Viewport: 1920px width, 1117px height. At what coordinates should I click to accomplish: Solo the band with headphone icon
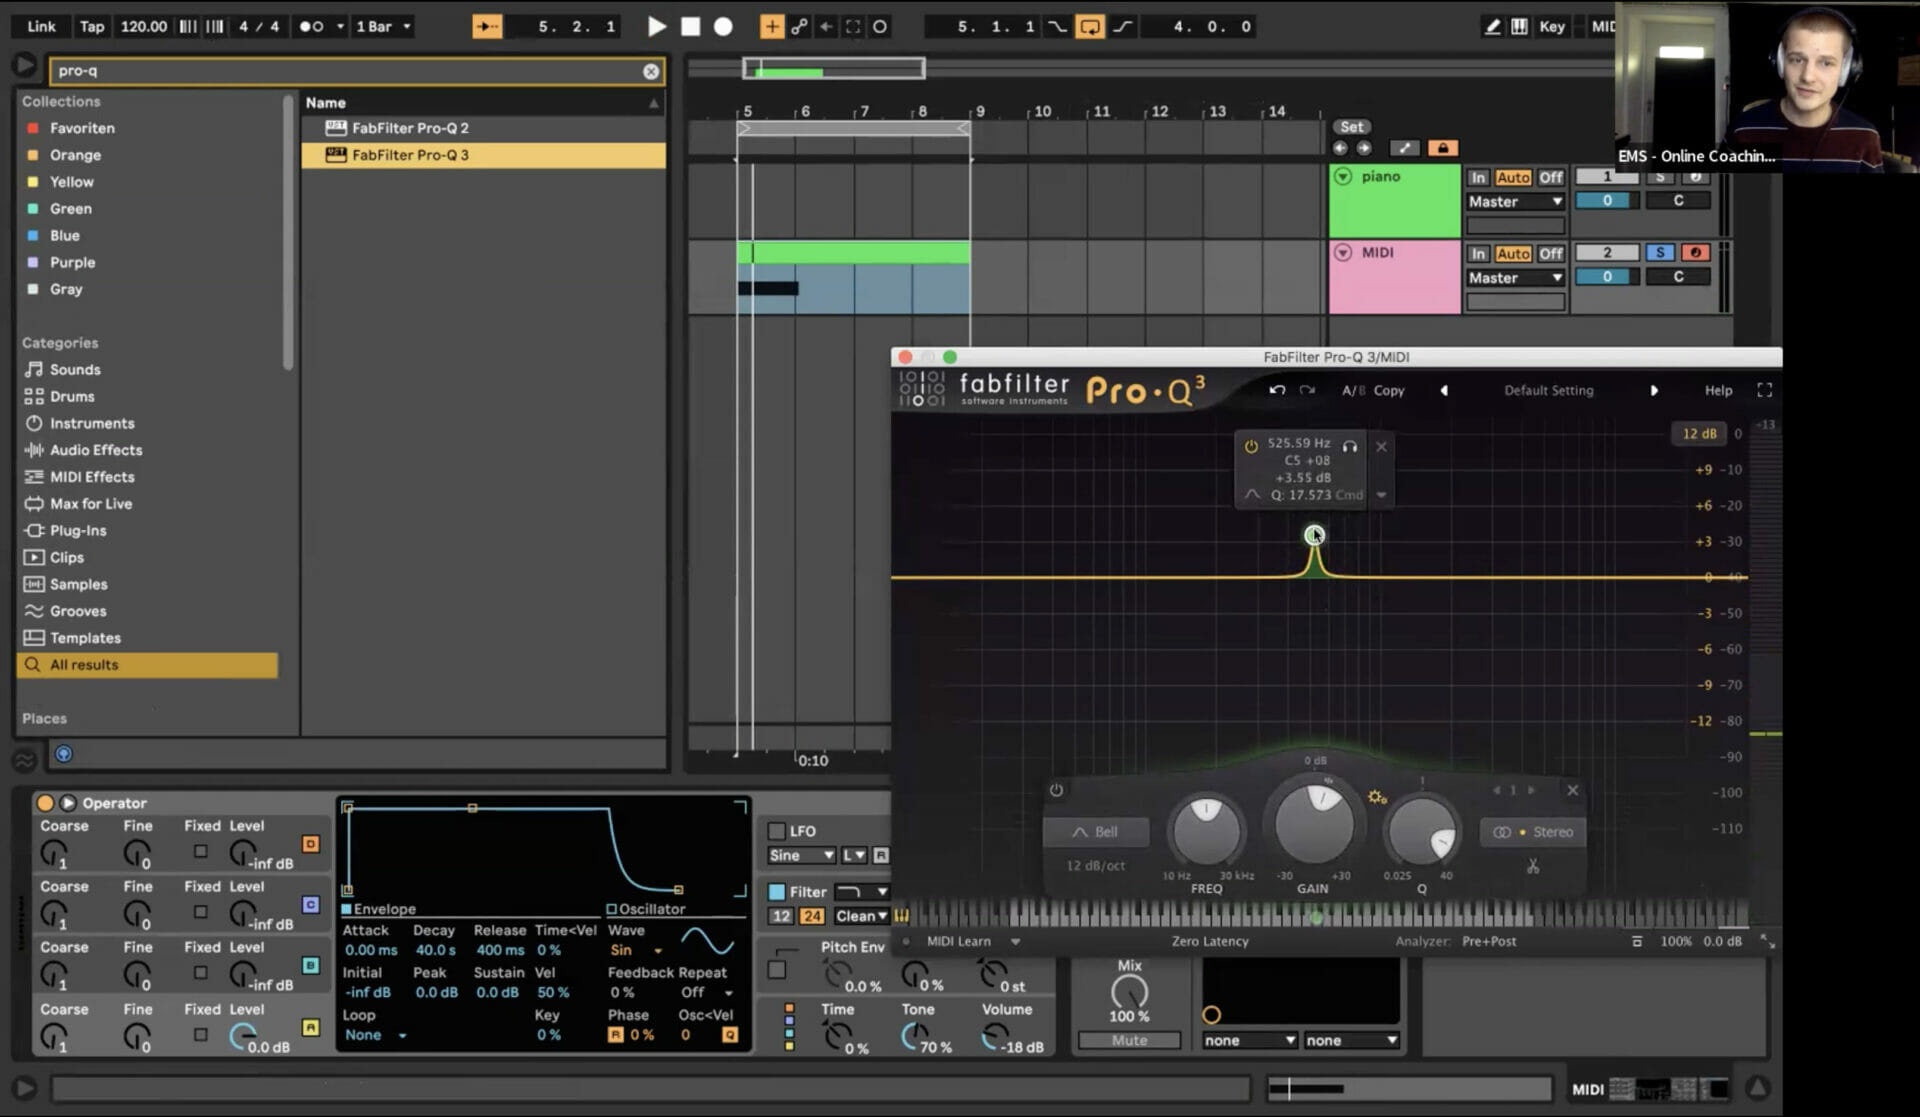point(1350,447)
